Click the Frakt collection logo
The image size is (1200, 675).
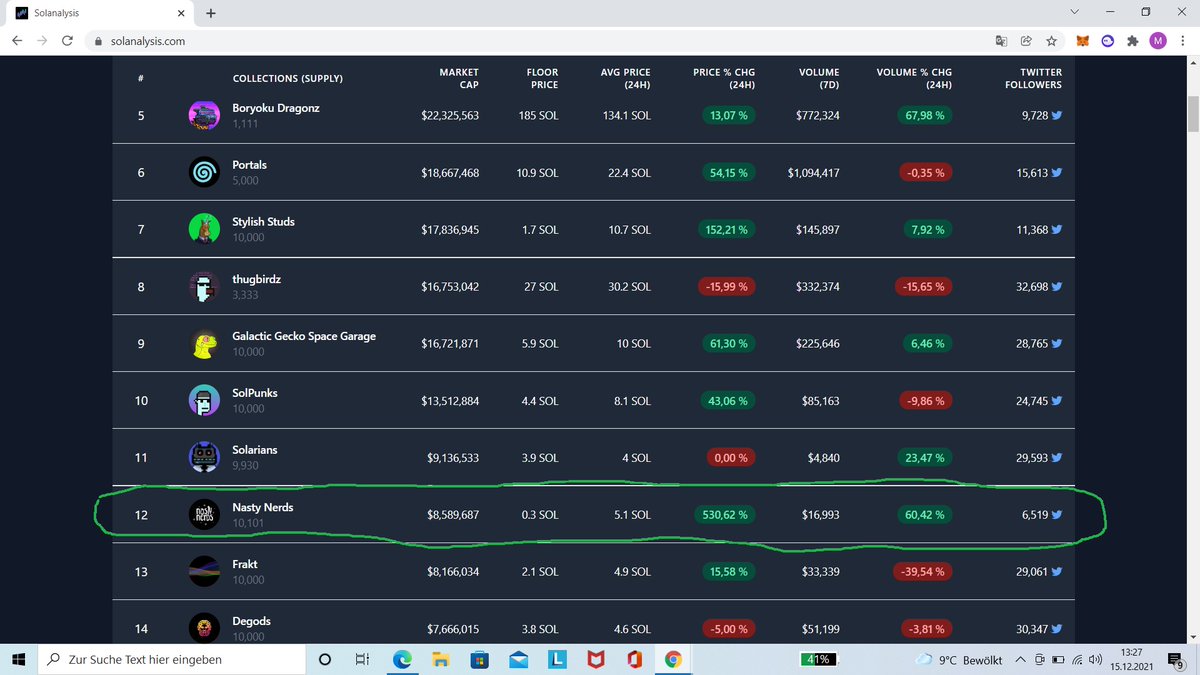(204, 572)
